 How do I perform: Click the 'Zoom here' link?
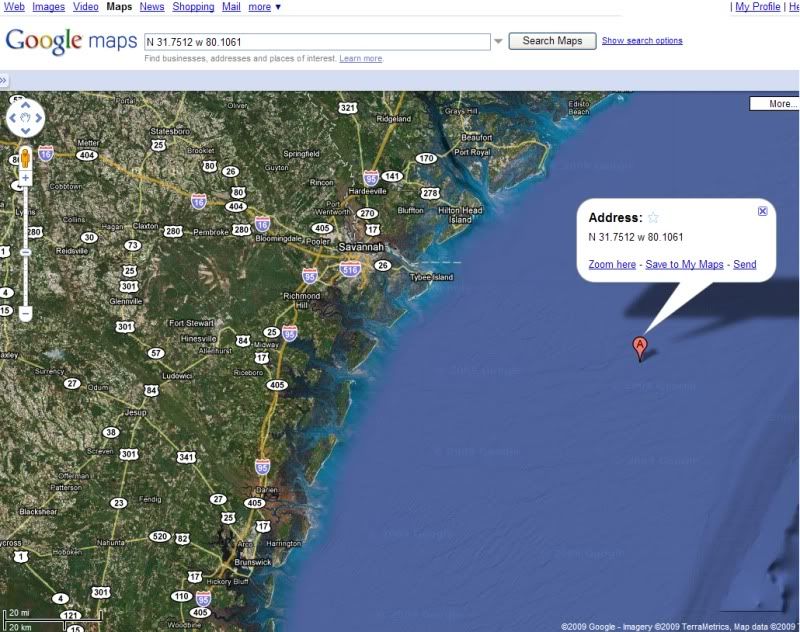pyautogui.click(x=612, y=264)
